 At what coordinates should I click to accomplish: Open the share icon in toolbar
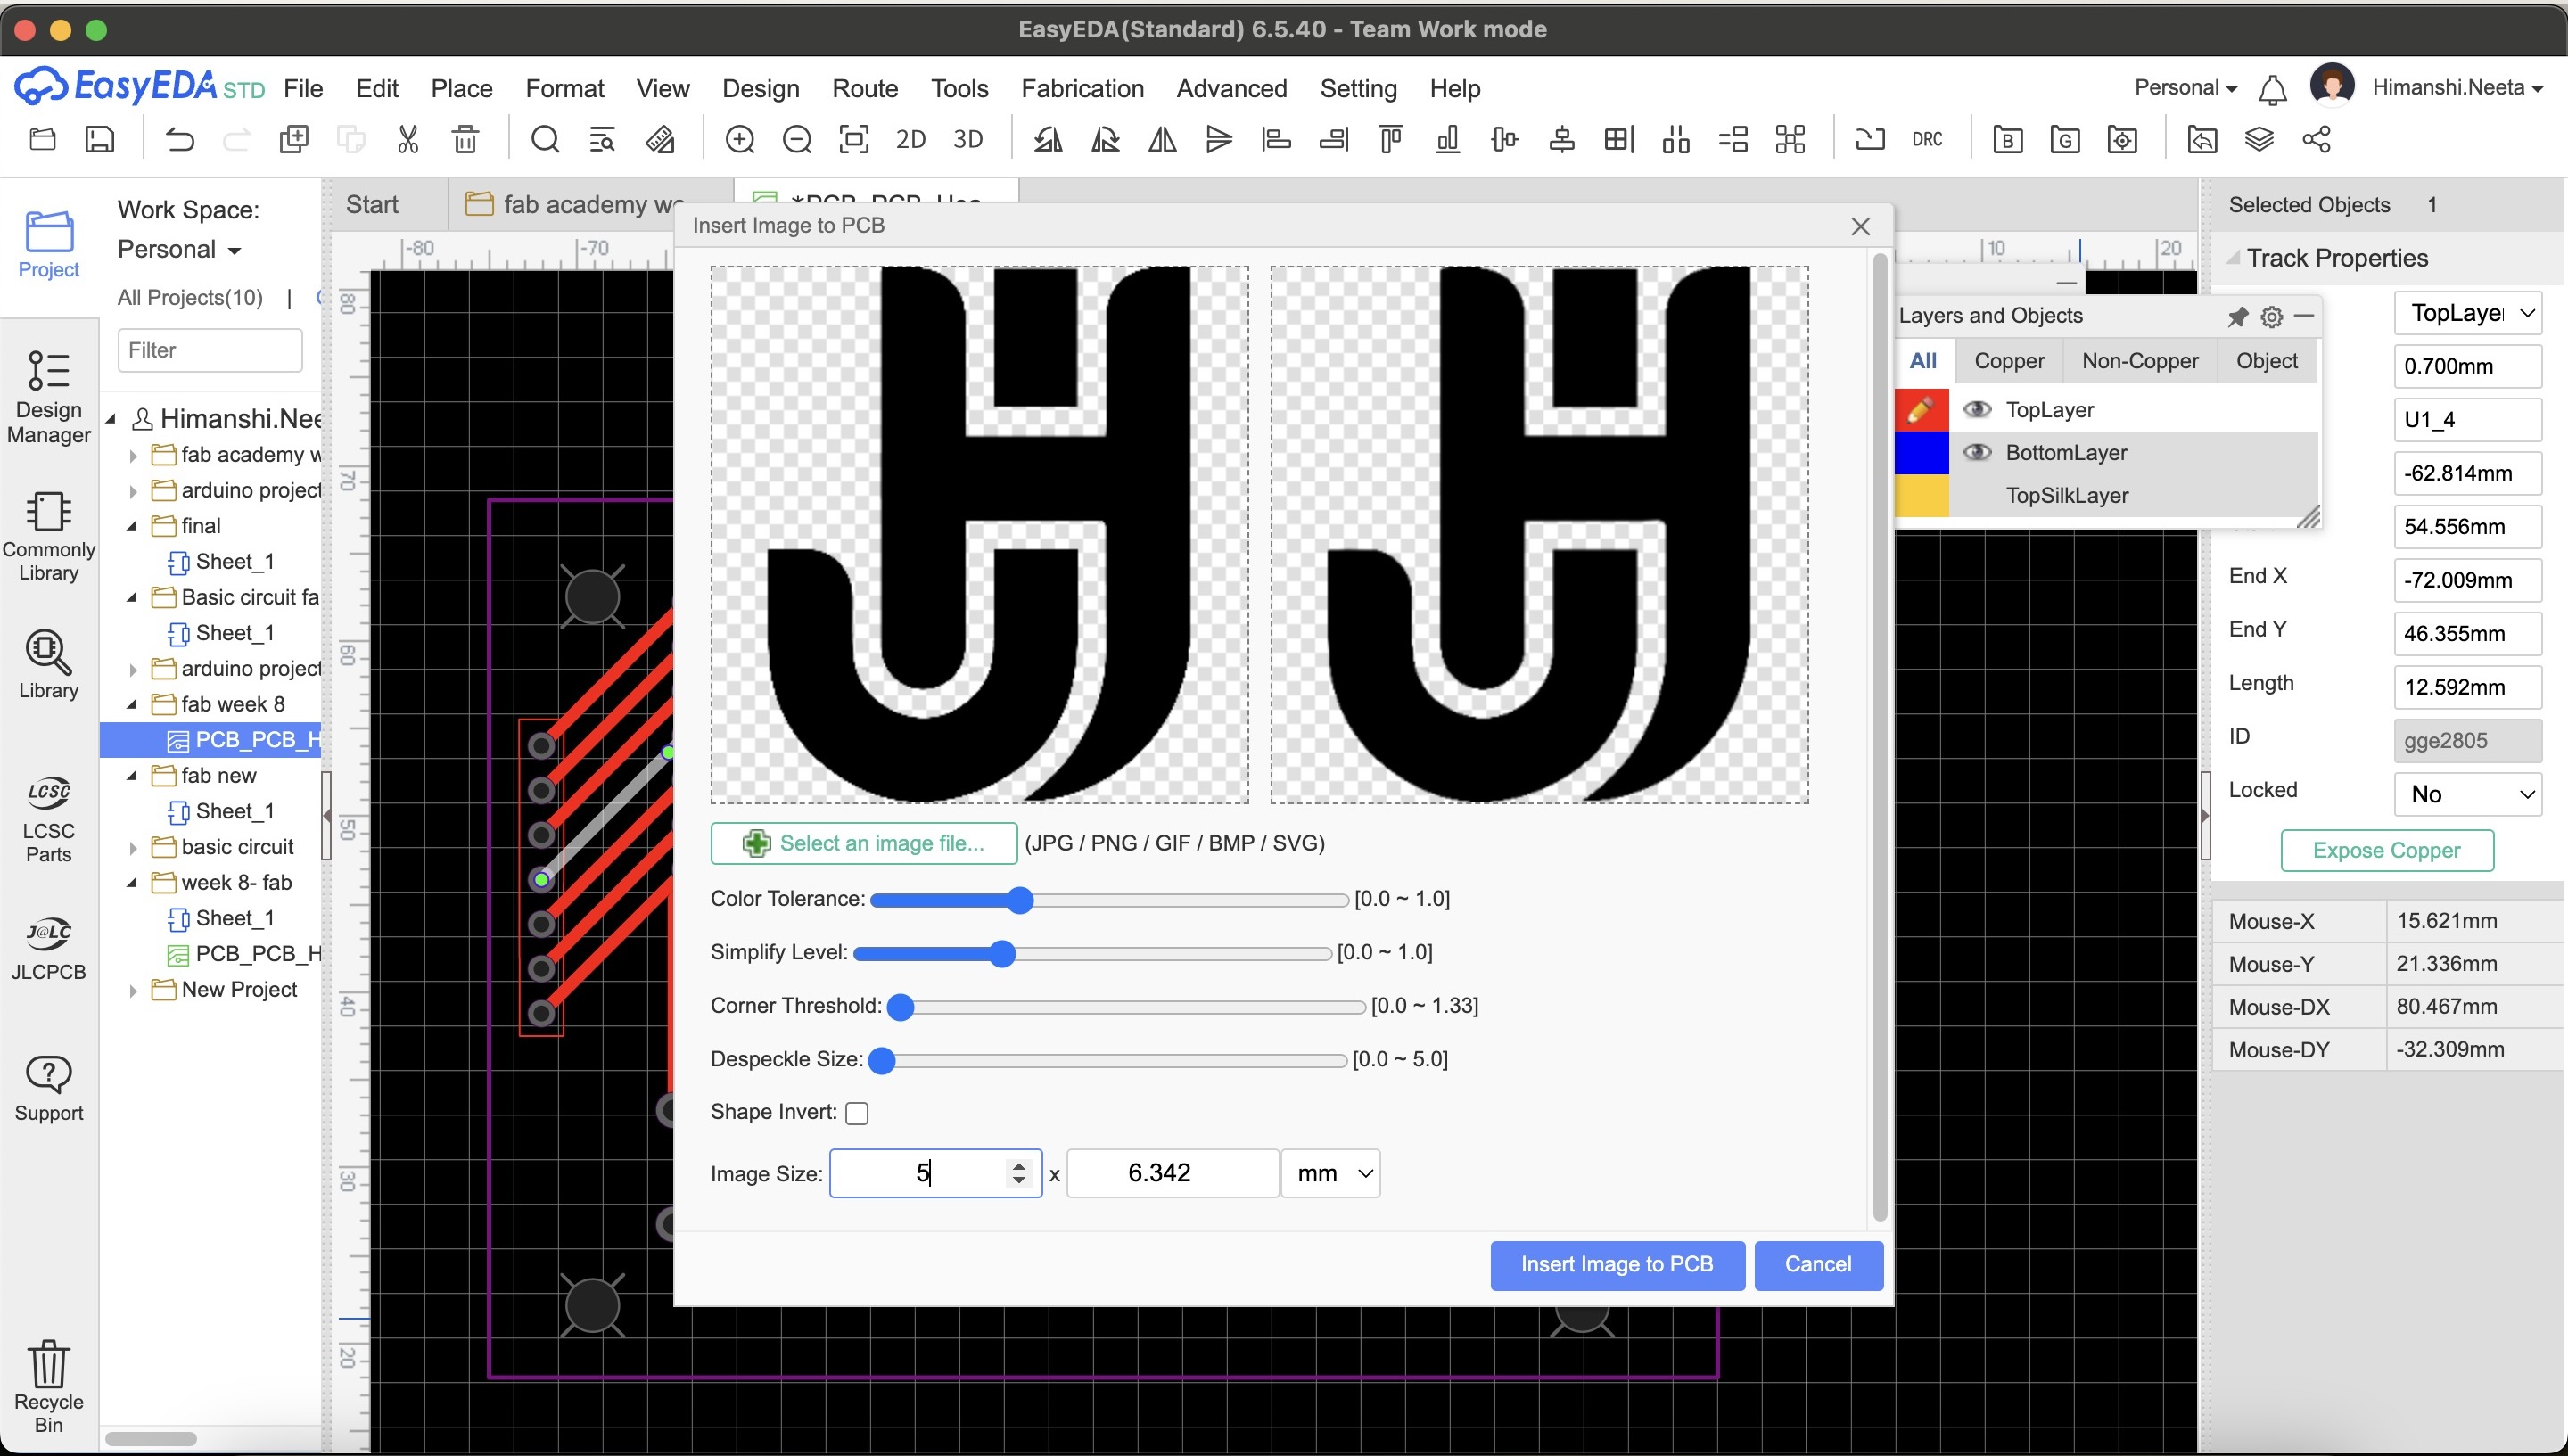tap(2316, 139)
